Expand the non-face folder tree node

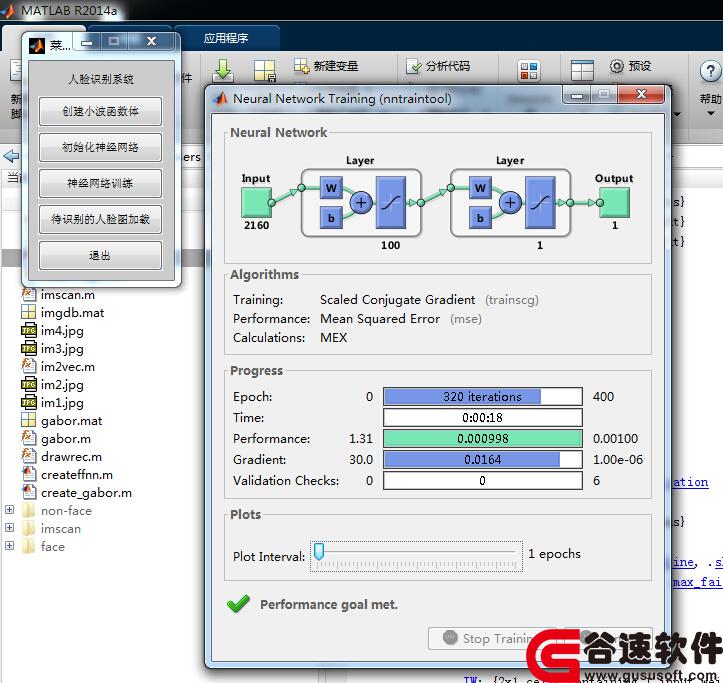[x=9, y=510]
